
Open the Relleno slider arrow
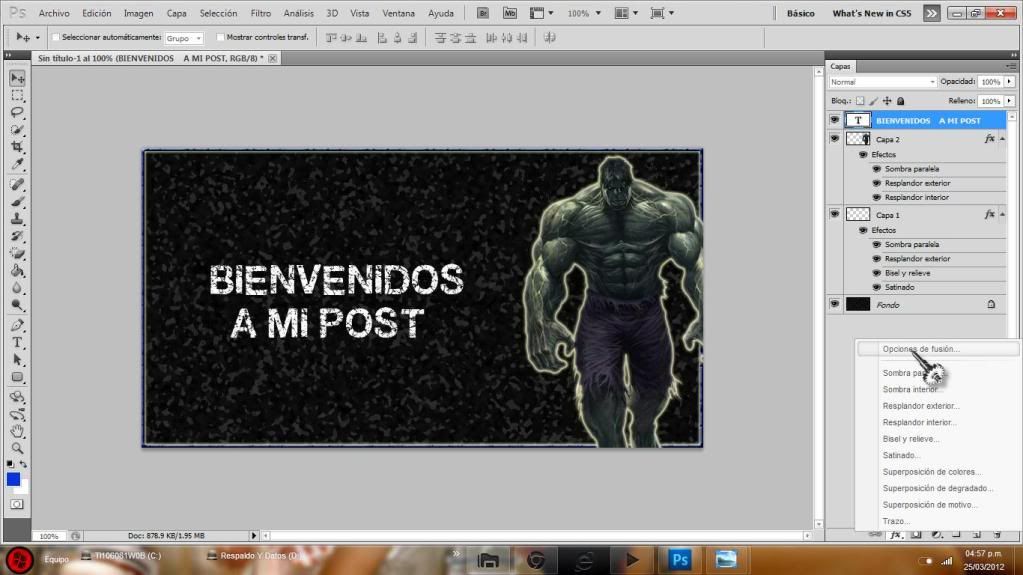pos(1009,101)
